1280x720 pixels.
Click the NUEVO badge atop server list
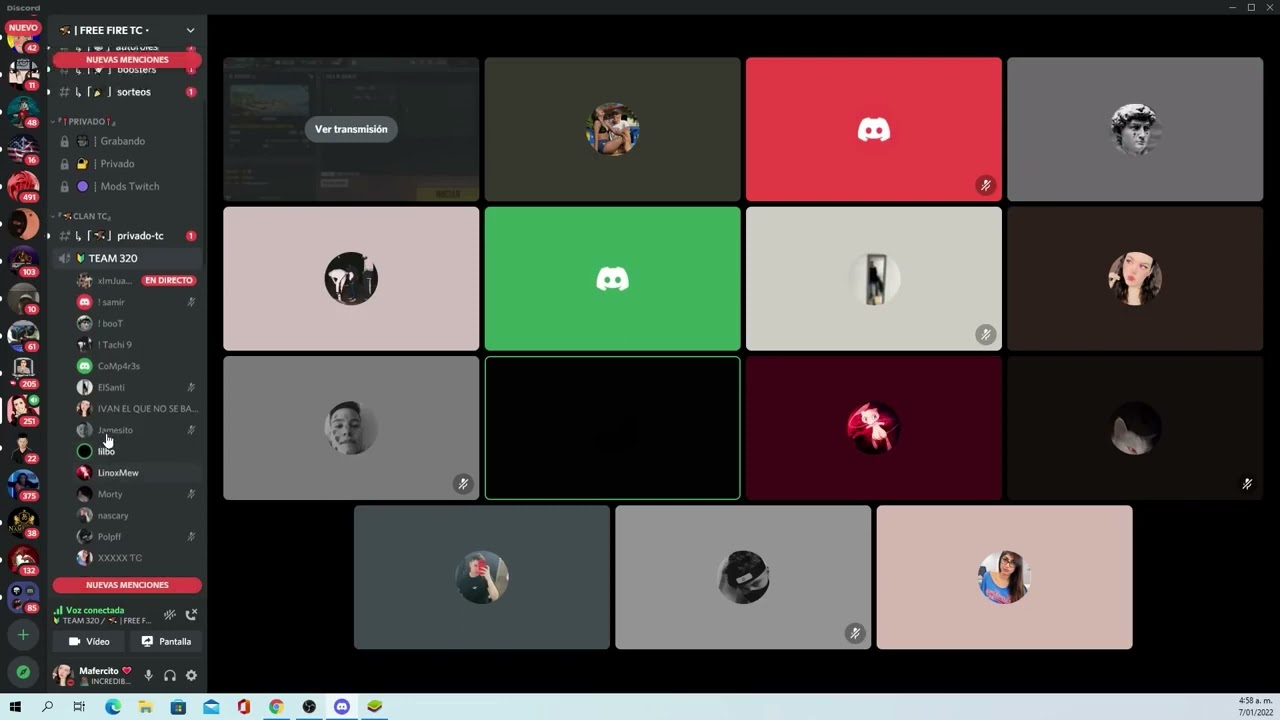click(23, 28)
